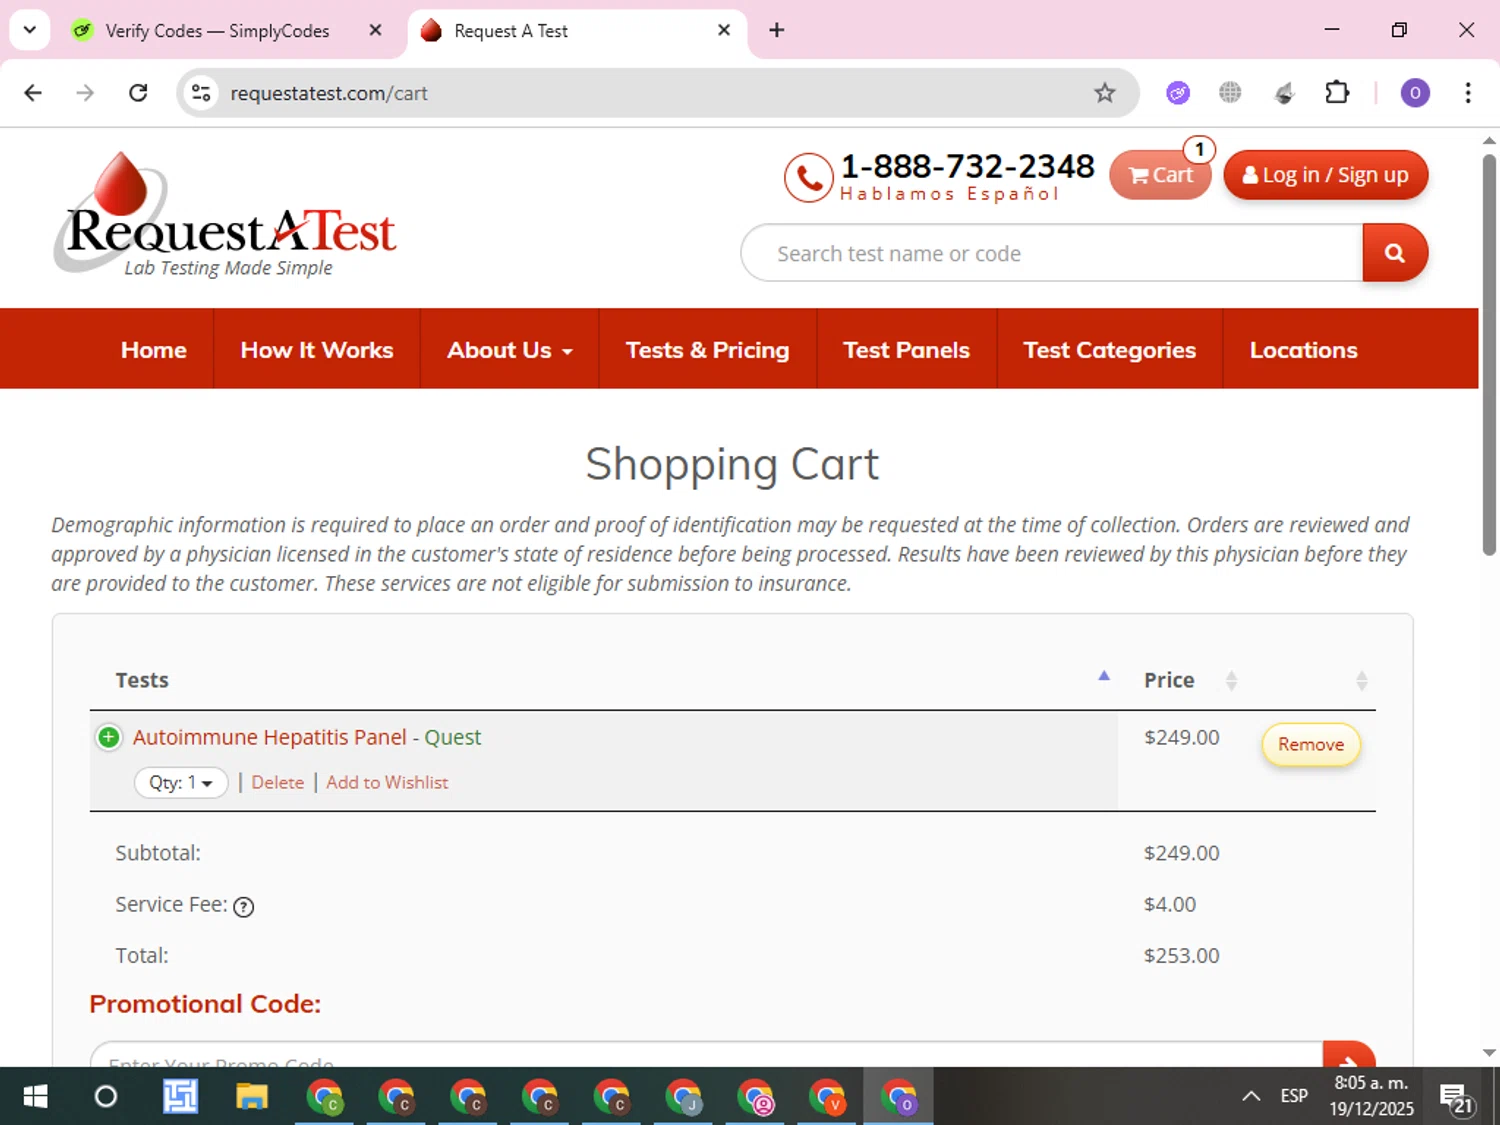Open the Cart button

(x=1160, y=175)
